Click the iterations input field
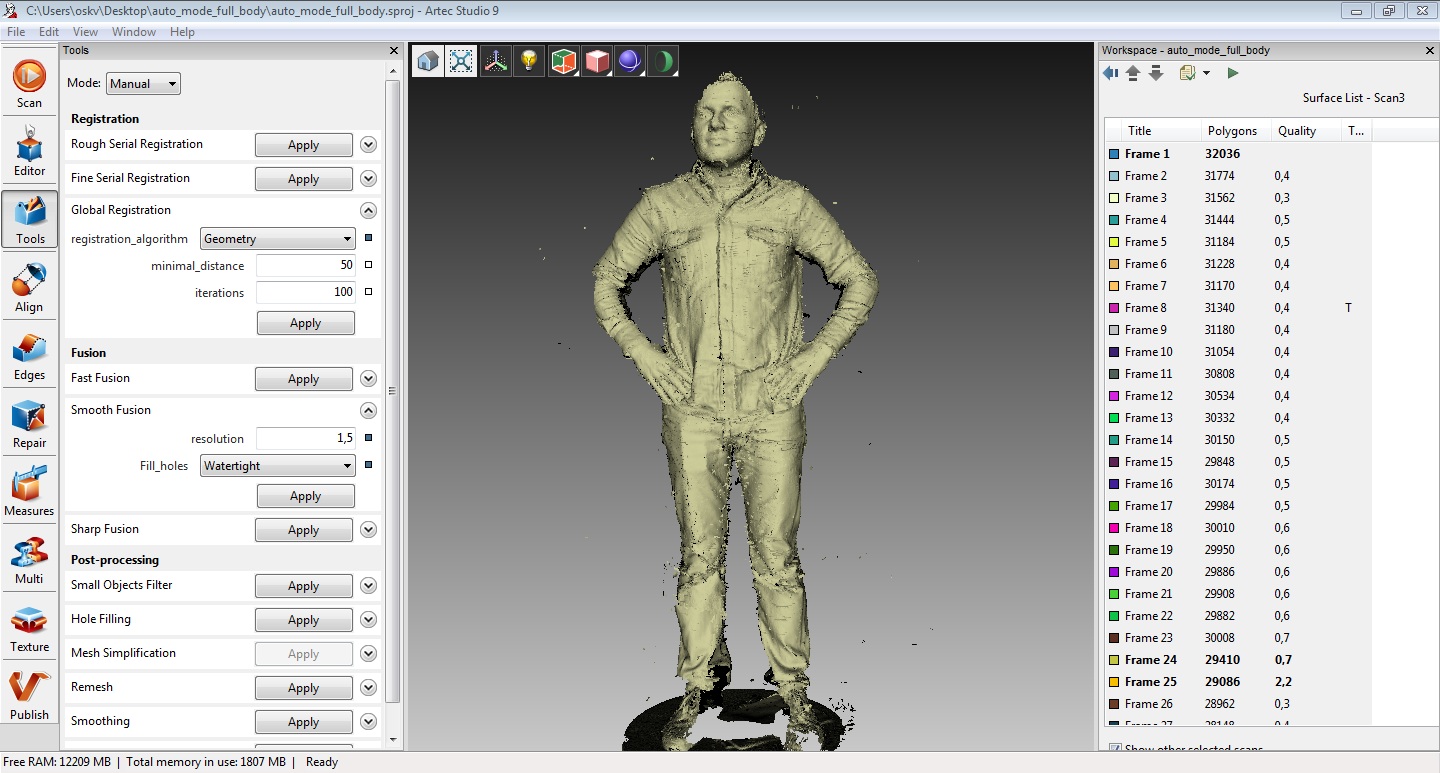This screenshot has width=1440, height=773. point(306,292)
